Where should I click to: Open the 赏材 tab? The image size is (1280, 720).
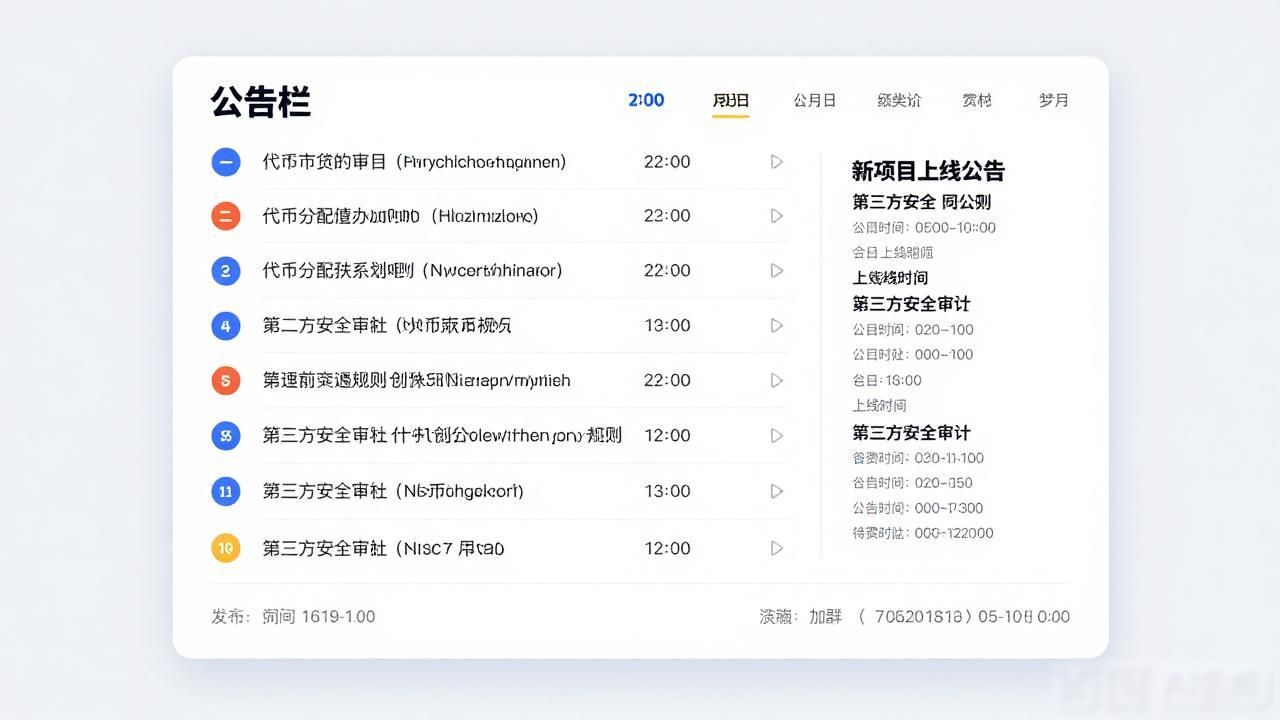pyautogui.click(x=977, y=100)
